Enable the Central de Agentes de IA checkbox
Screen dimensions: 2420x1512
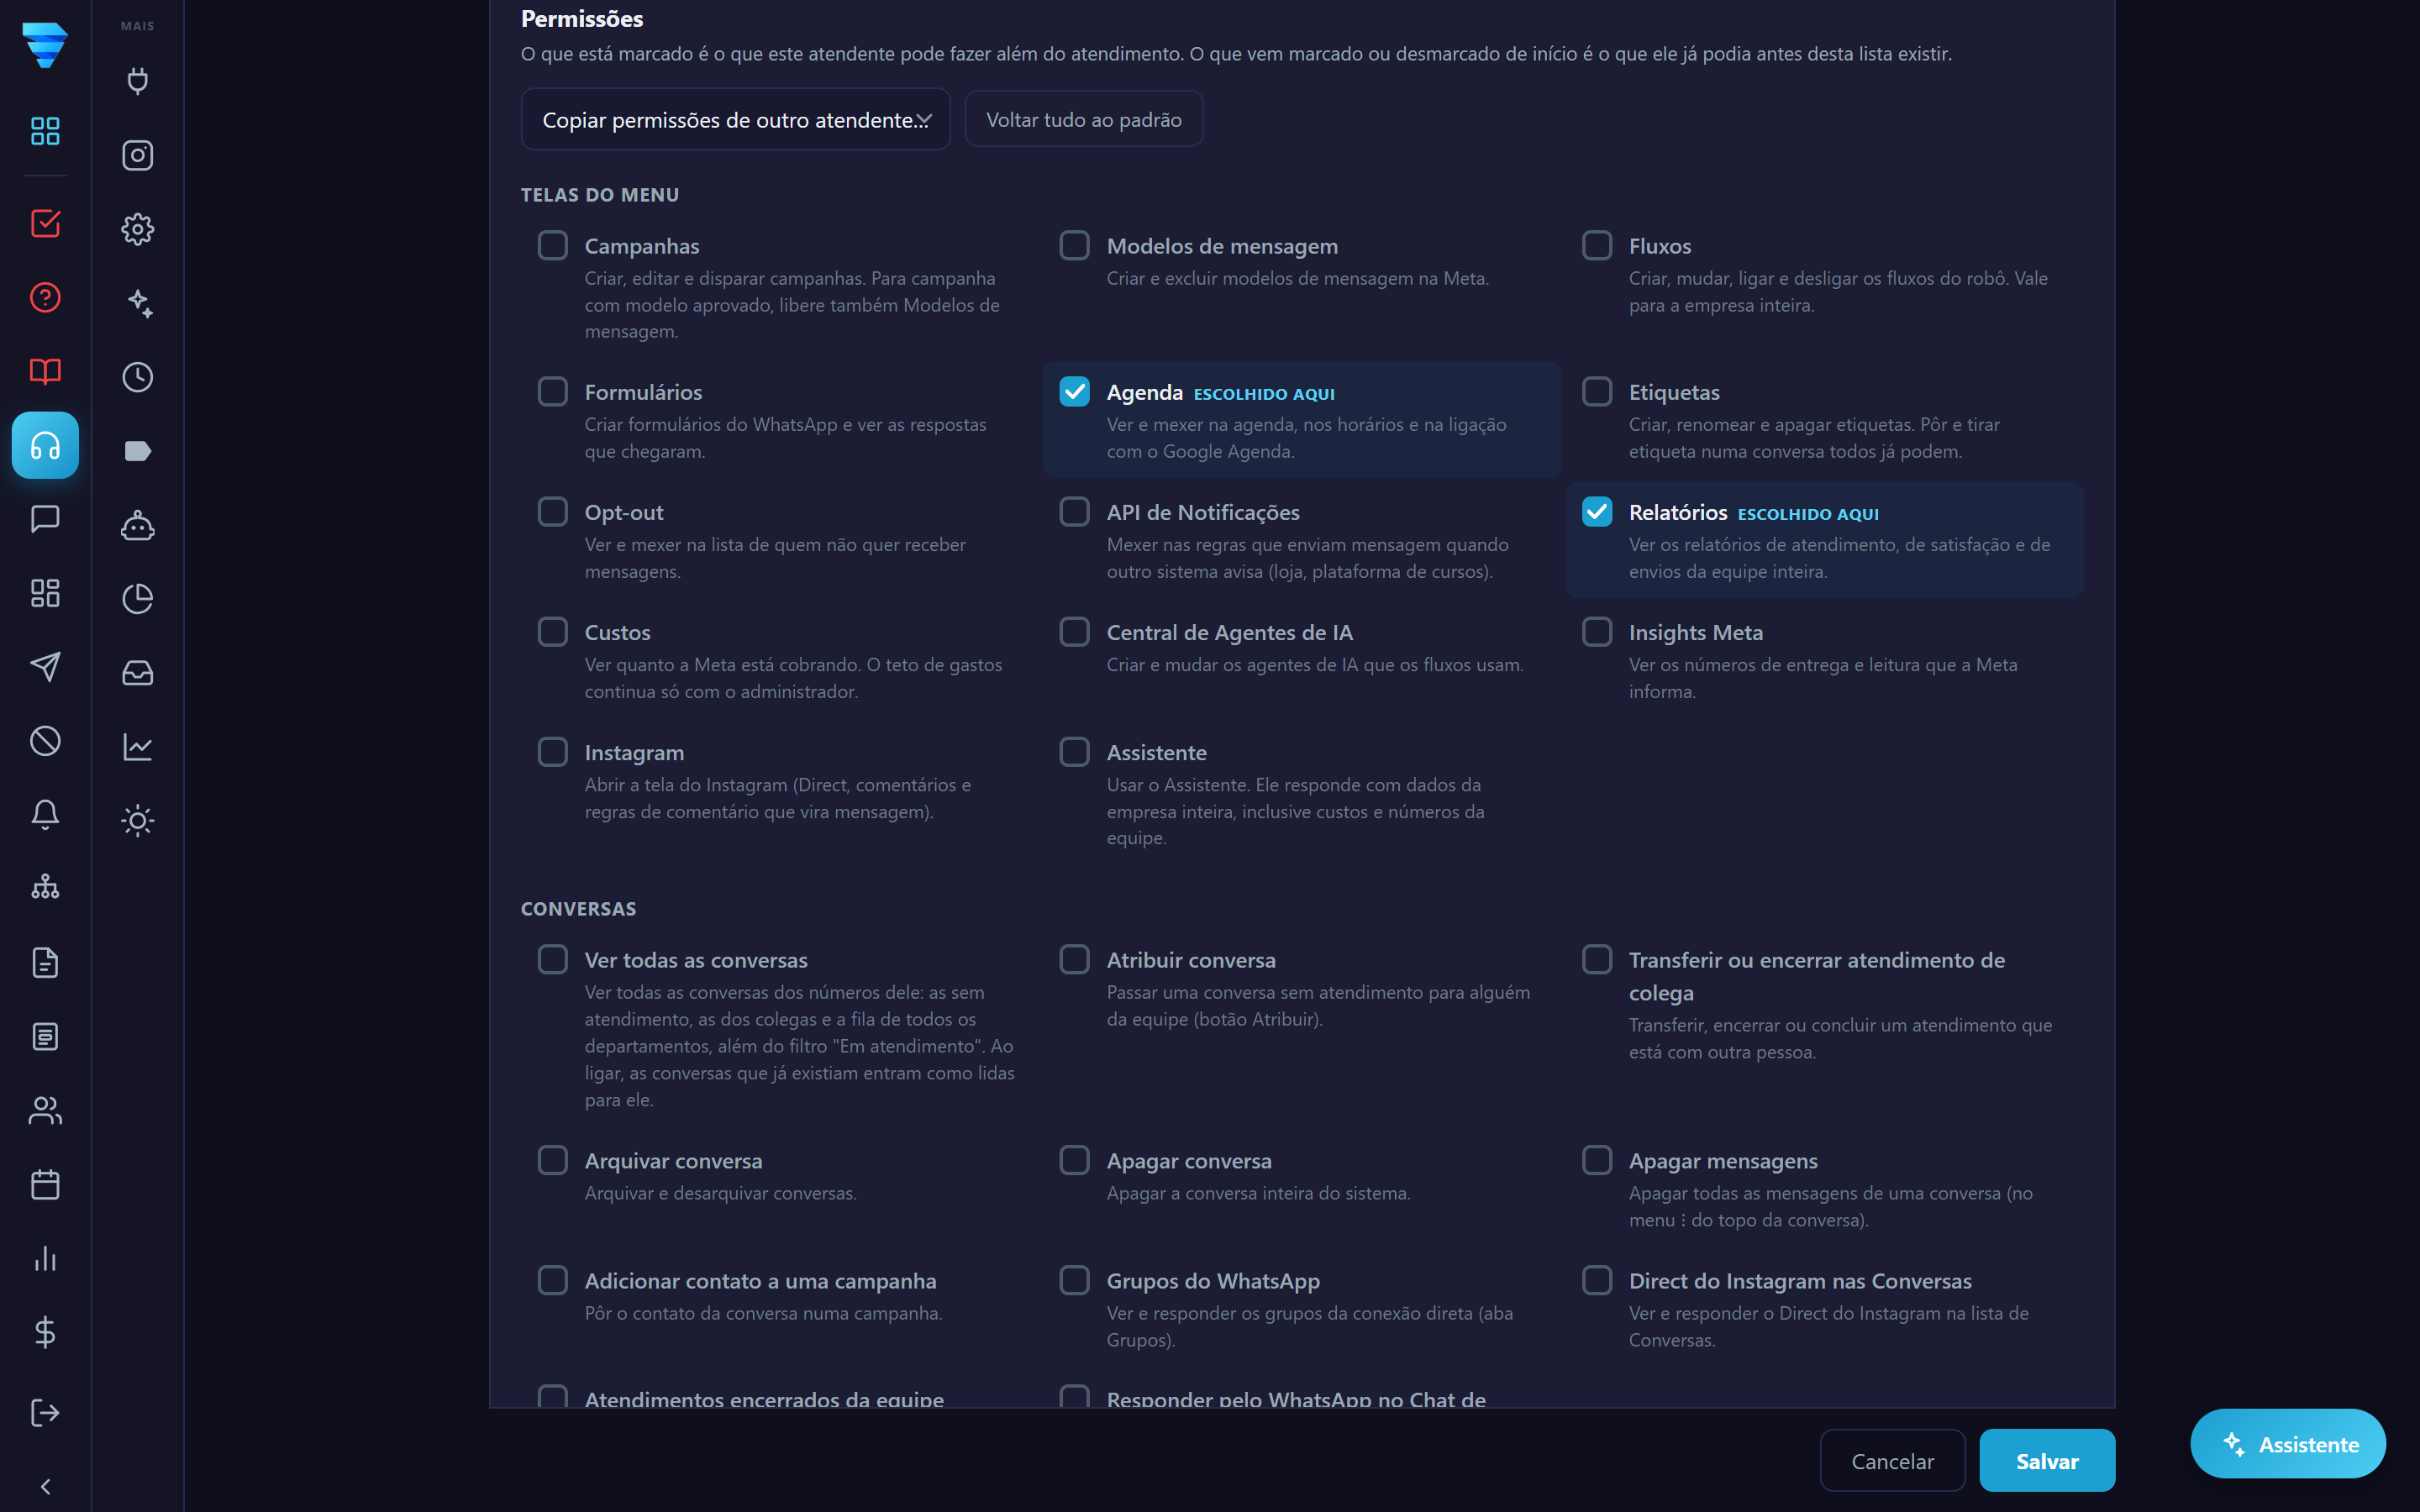point(1074,631)
